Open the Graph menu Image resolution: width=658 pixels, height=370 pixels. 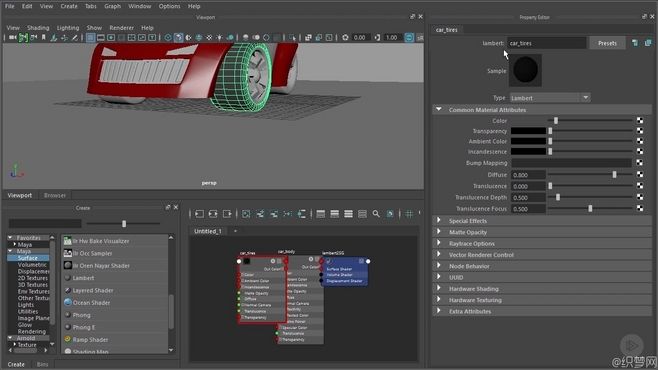point(112,6)
